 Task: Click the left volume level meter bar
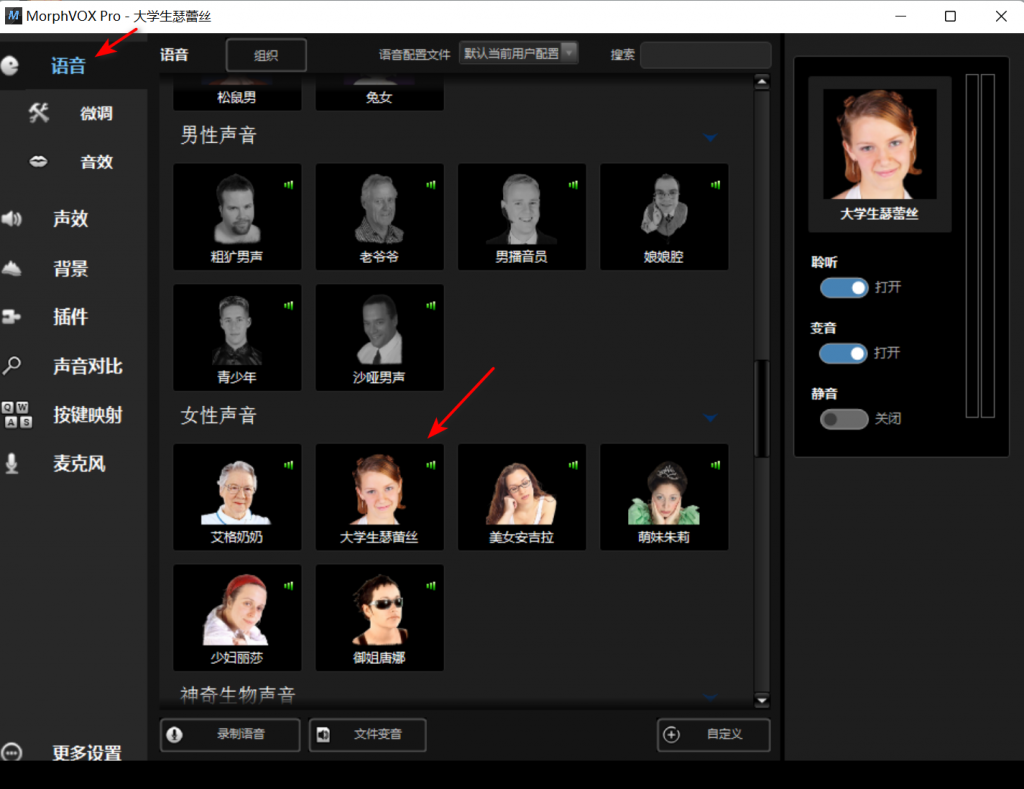tap(972, 246)
